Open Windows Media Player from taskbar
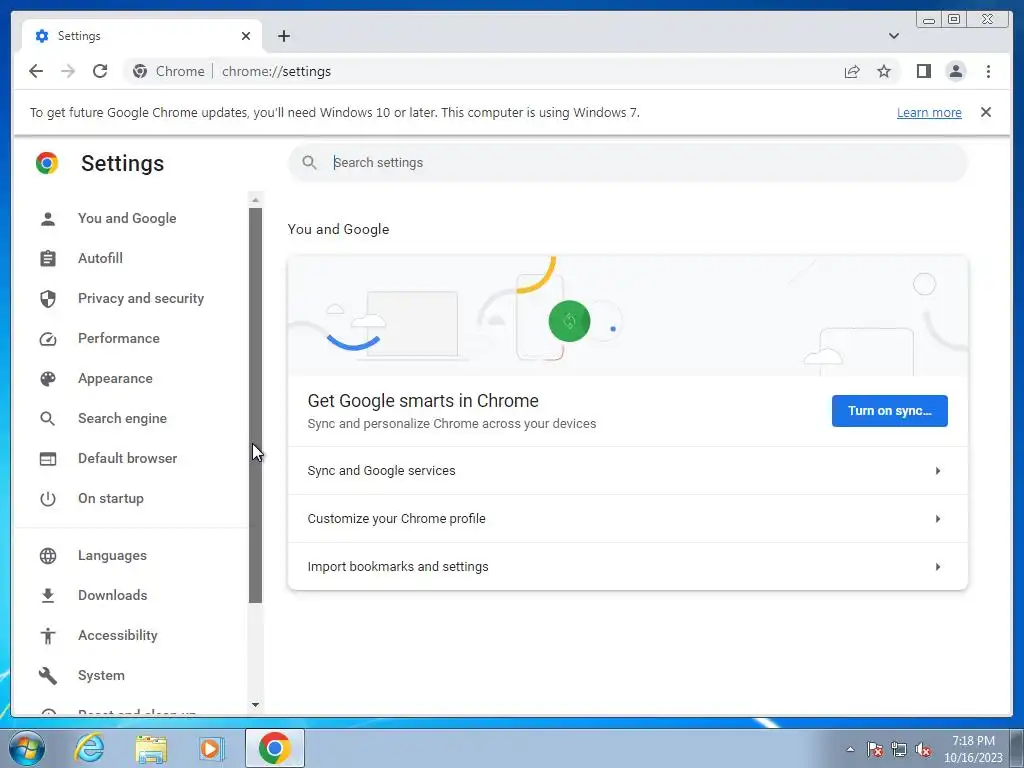Image resolution: width=1024 pixels, height=768 pixels. click(211, 748)
